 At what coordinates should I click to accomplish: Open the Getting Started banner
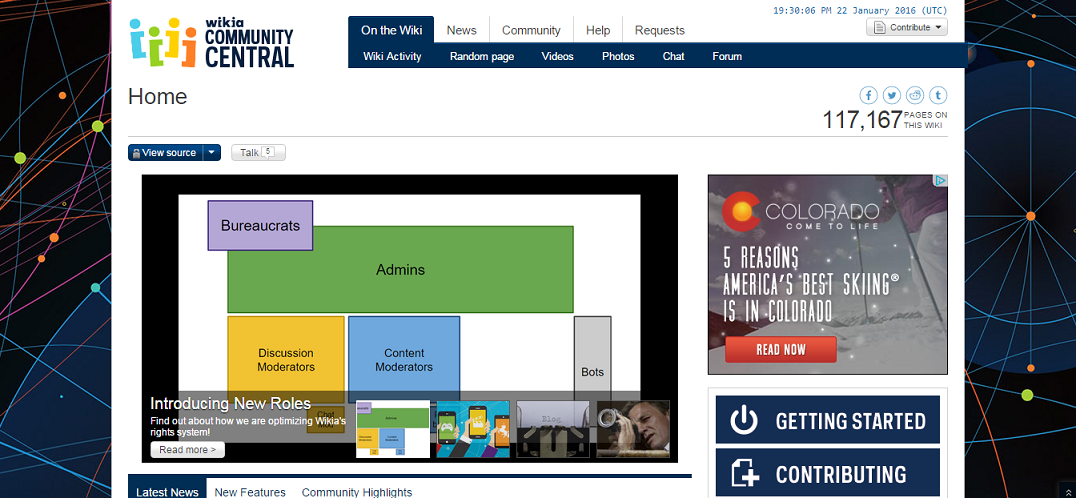coord(828,420)
